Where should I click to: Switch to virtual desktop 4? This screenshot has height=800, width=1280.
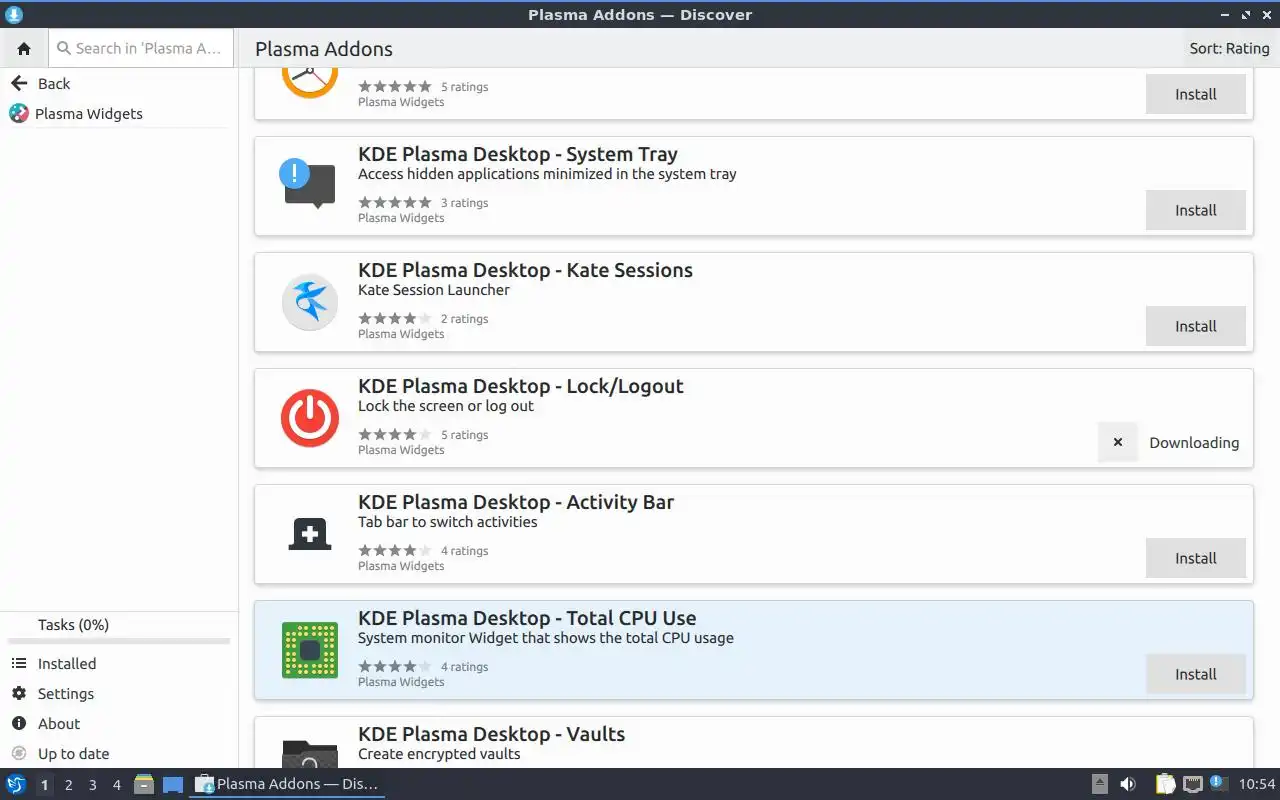pos(116,785)
